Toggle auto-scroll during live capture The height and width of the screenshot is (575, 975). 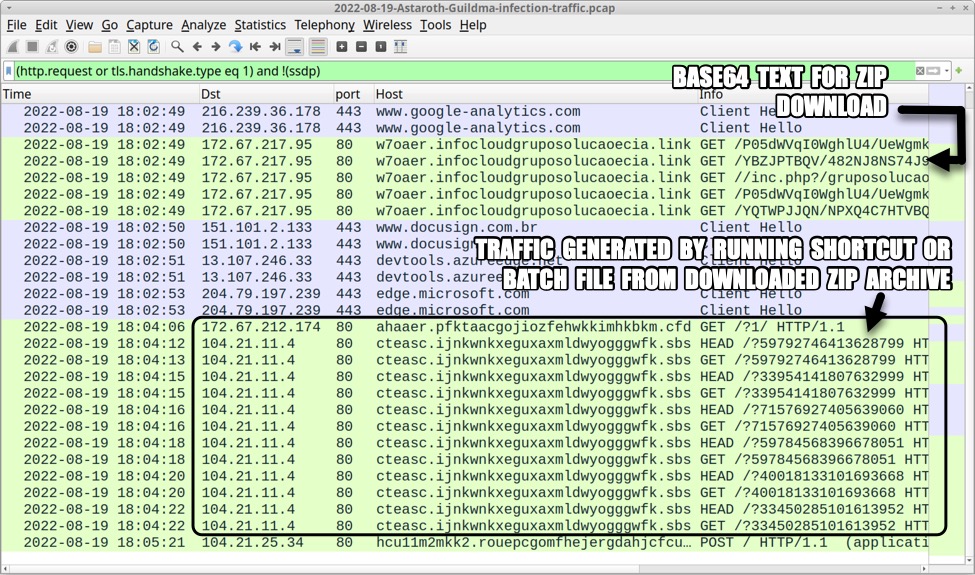tap(295, 47)
